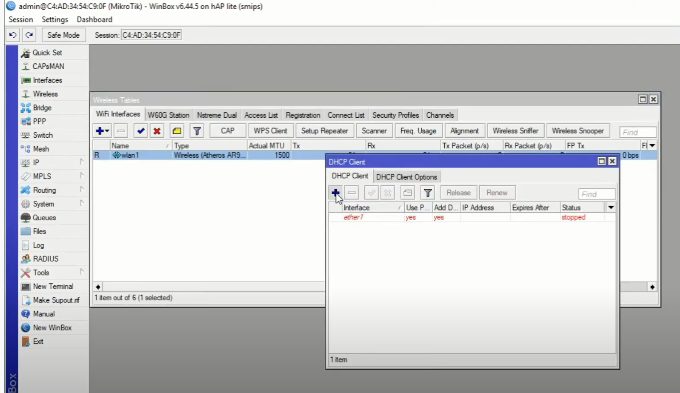Click Disable cross icon in DHCP Client
The width and height of the screenshot is (680, 393).
point(388,193)
